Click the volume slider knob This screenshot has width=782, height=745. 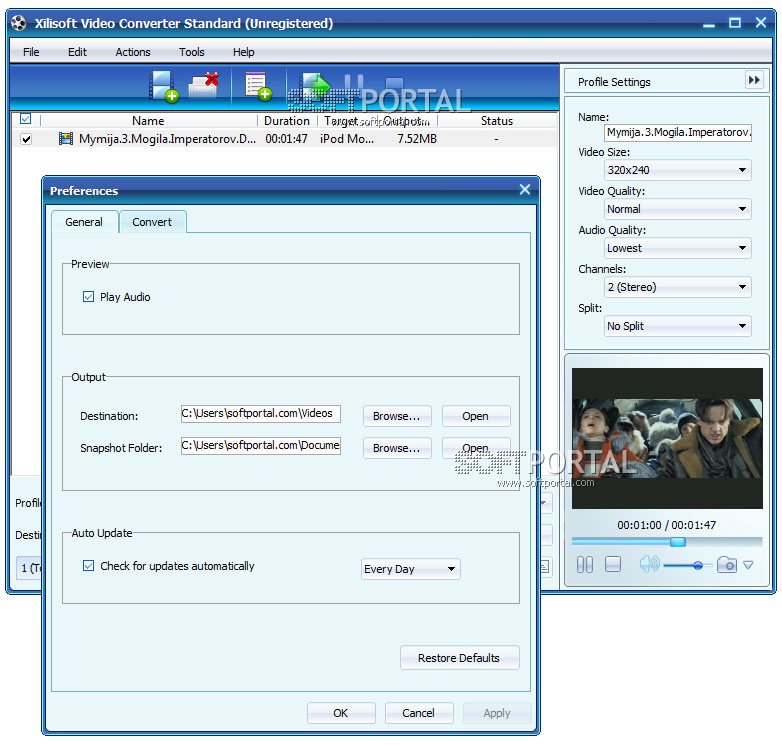click(698, 565)
